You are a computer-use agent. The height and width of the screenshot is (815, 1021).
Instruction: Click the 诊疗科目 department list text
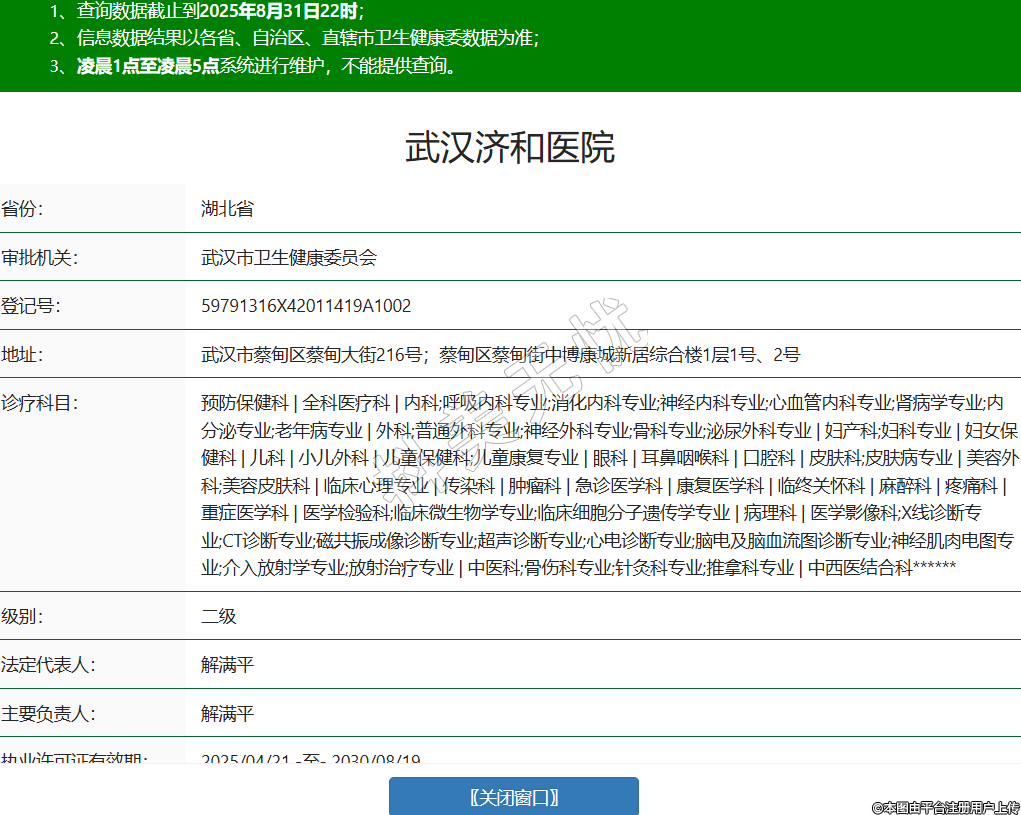coord(608,485)
